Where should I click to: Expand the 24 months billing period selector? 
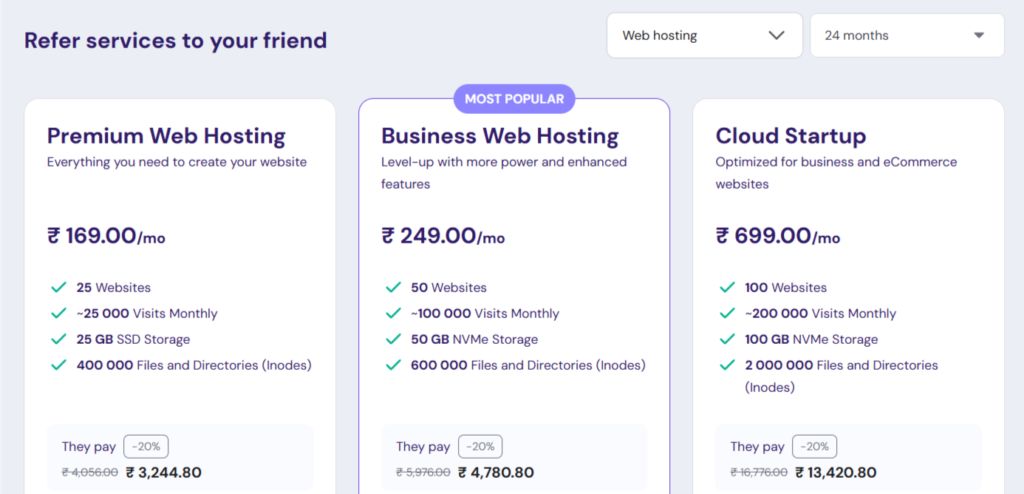coord(905,36)
